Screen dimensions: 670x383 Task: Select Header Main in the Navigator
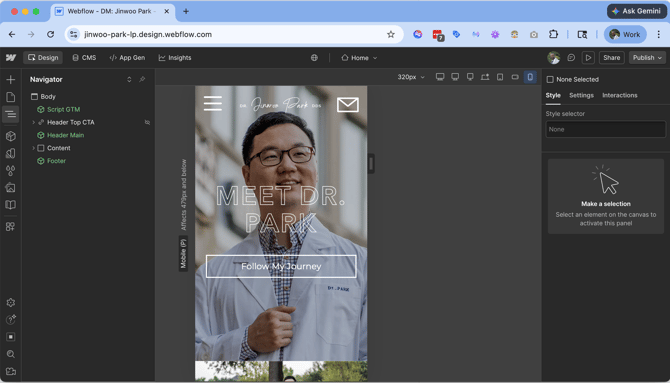point(65,135)
